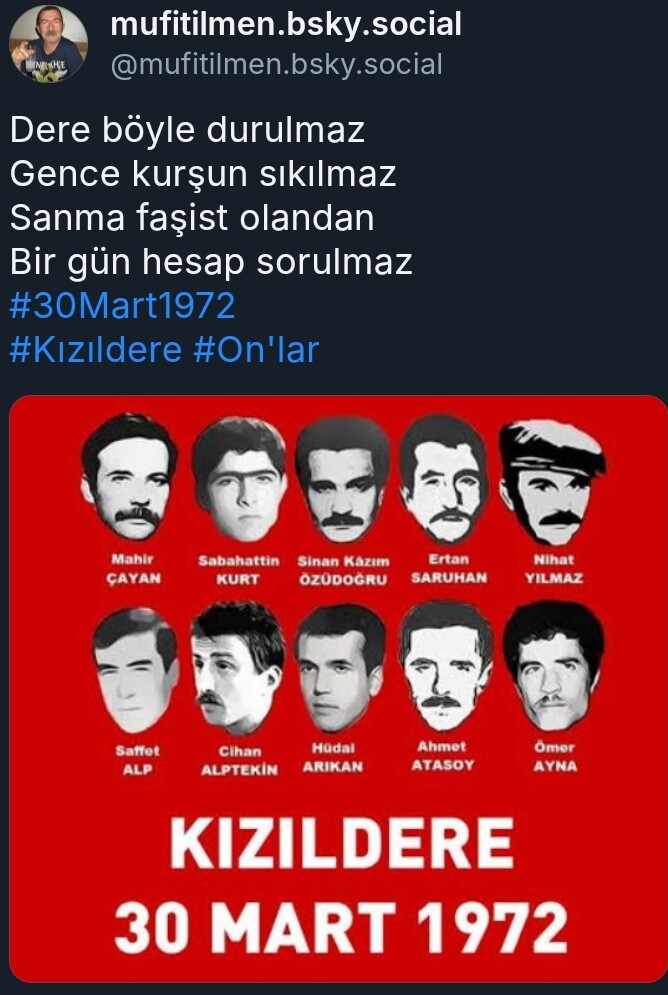Image resolution: width=668 pixels, height=995 pixels.
Task: Click Hüdai Arıkan's face
Action: (x=340, y=668)
